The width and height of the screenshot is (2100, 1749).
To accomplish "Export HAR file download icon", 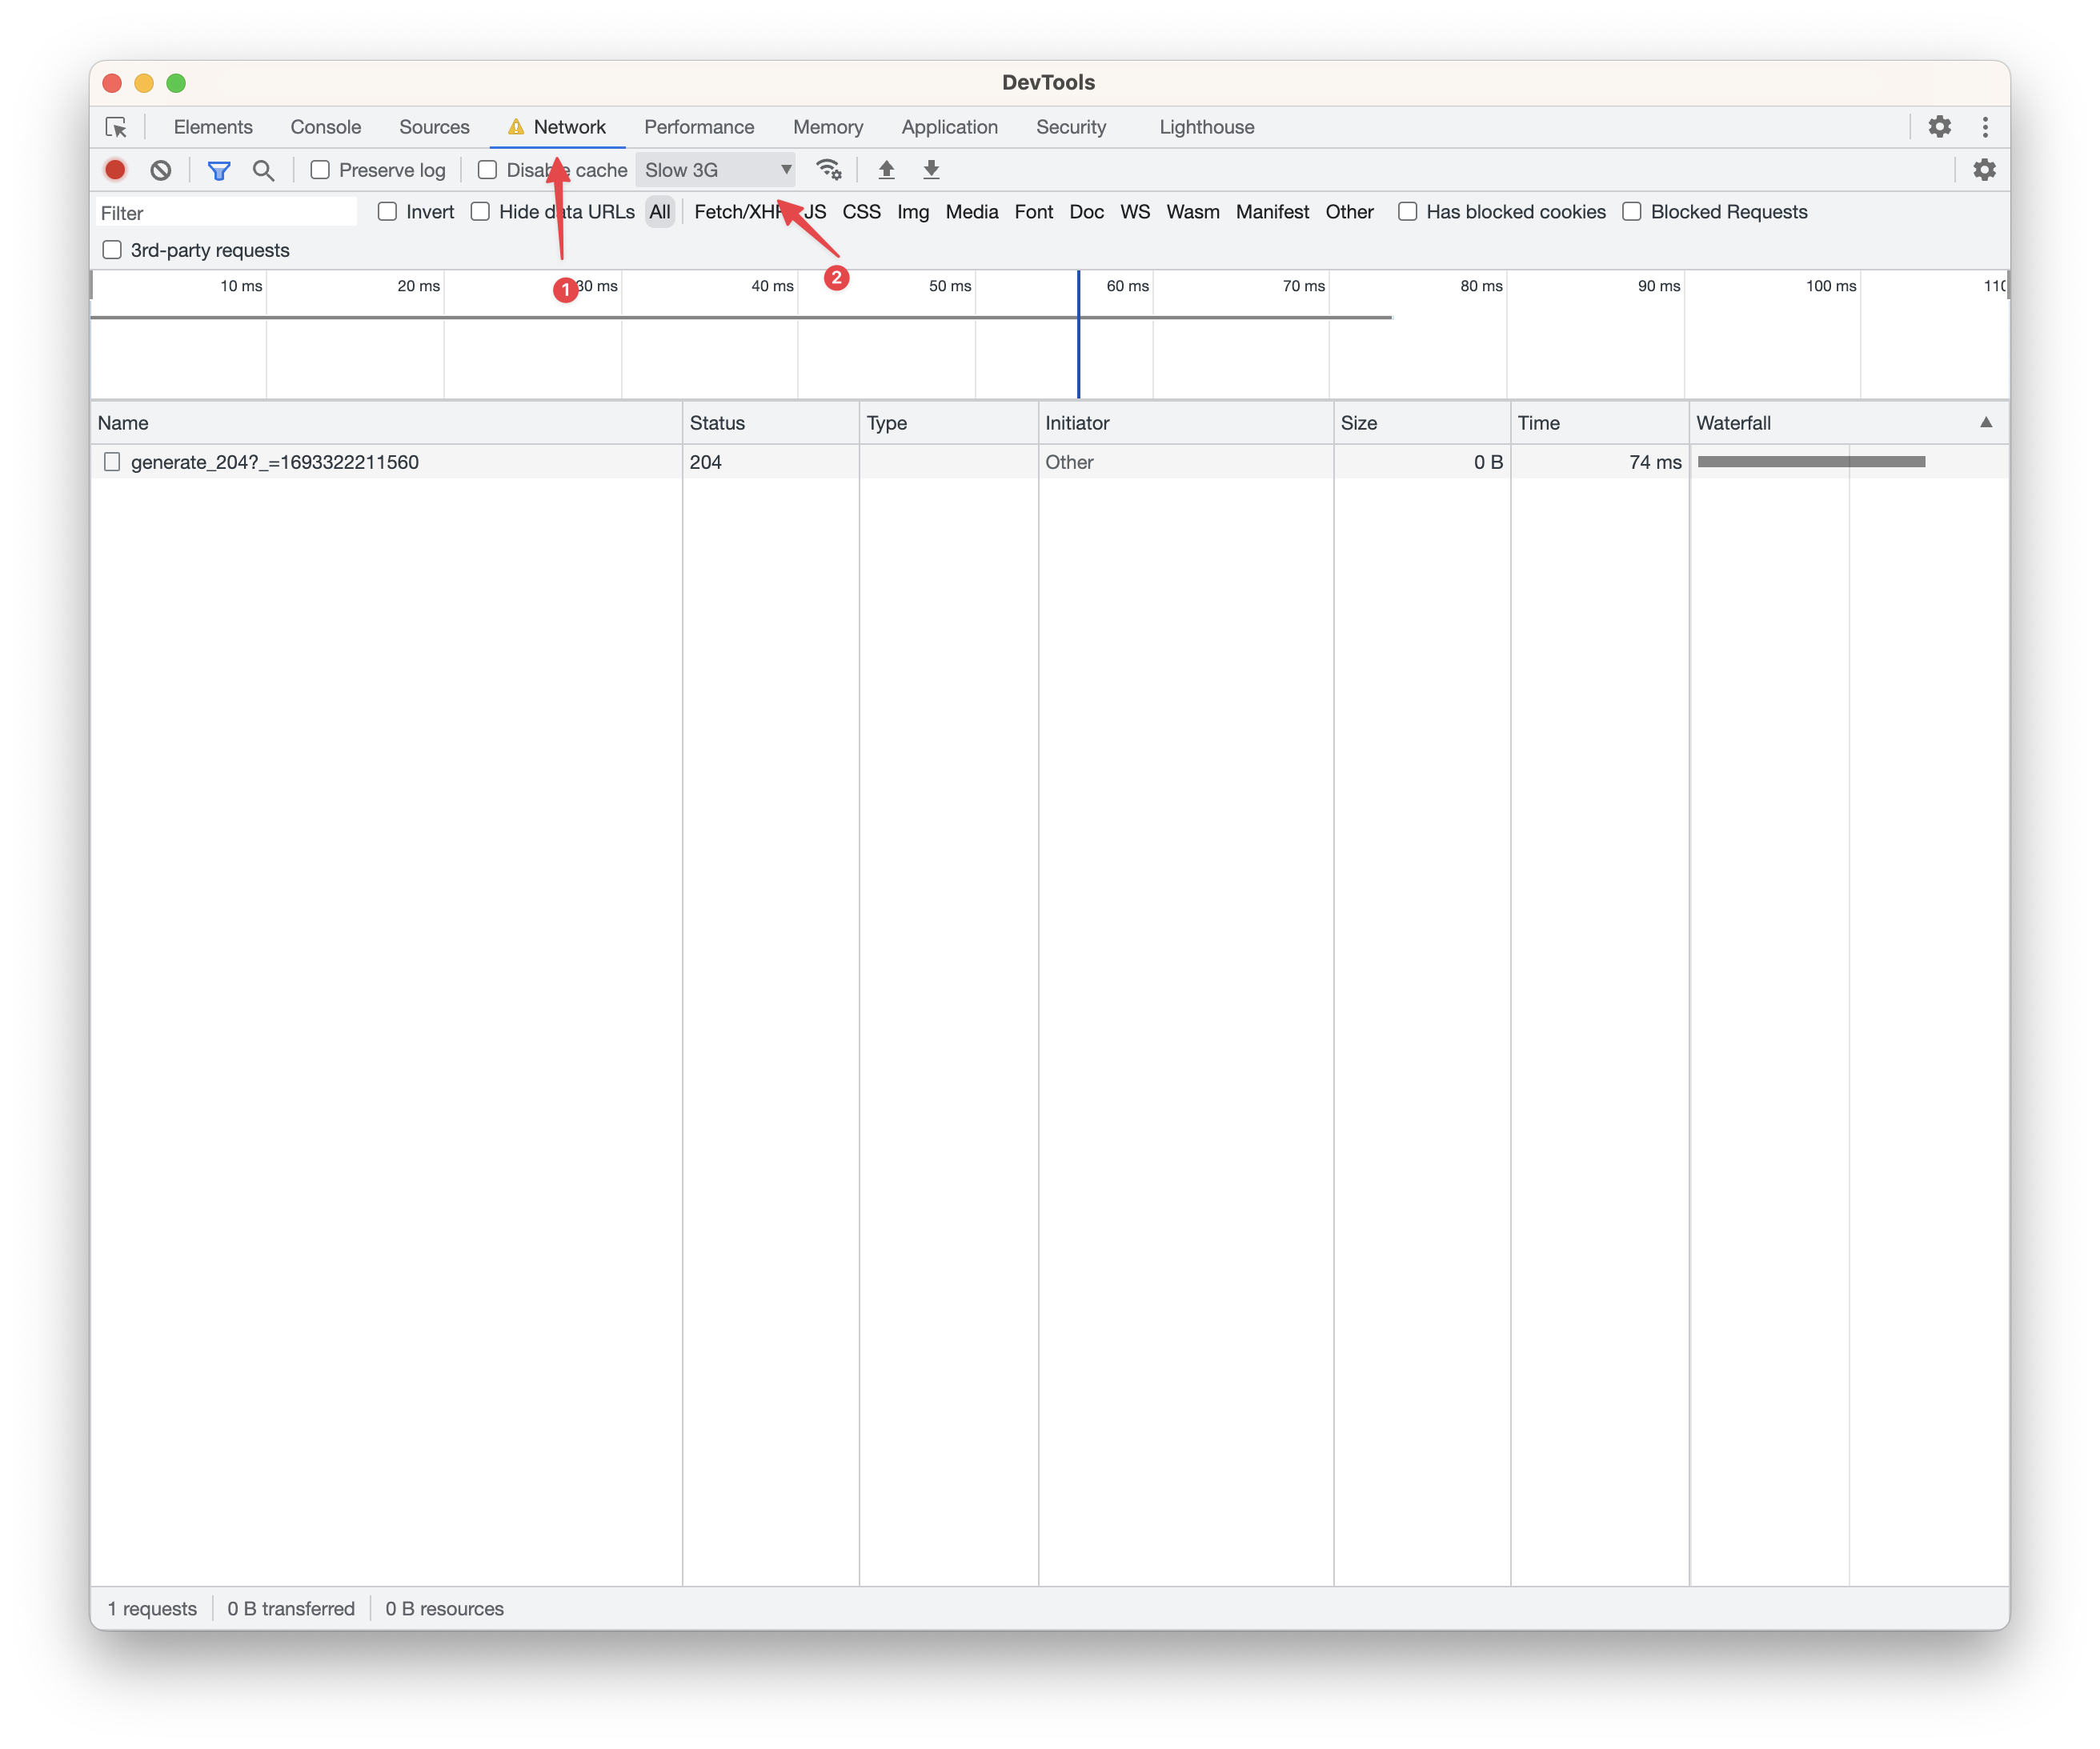I will [x=931, y=170].
